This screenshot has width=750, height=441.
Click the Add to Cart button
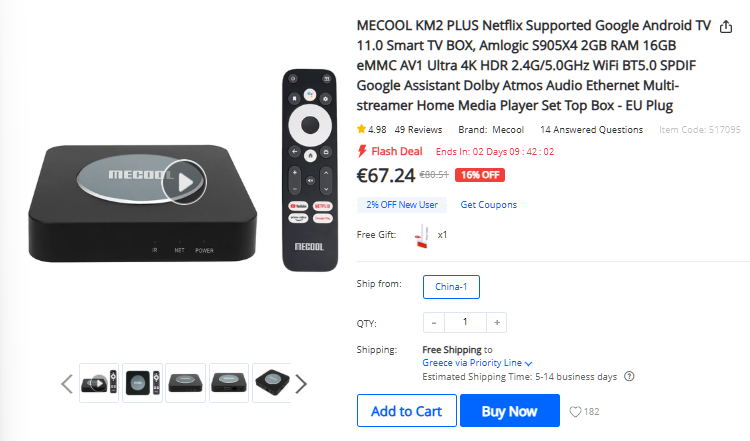click(407, 411)
